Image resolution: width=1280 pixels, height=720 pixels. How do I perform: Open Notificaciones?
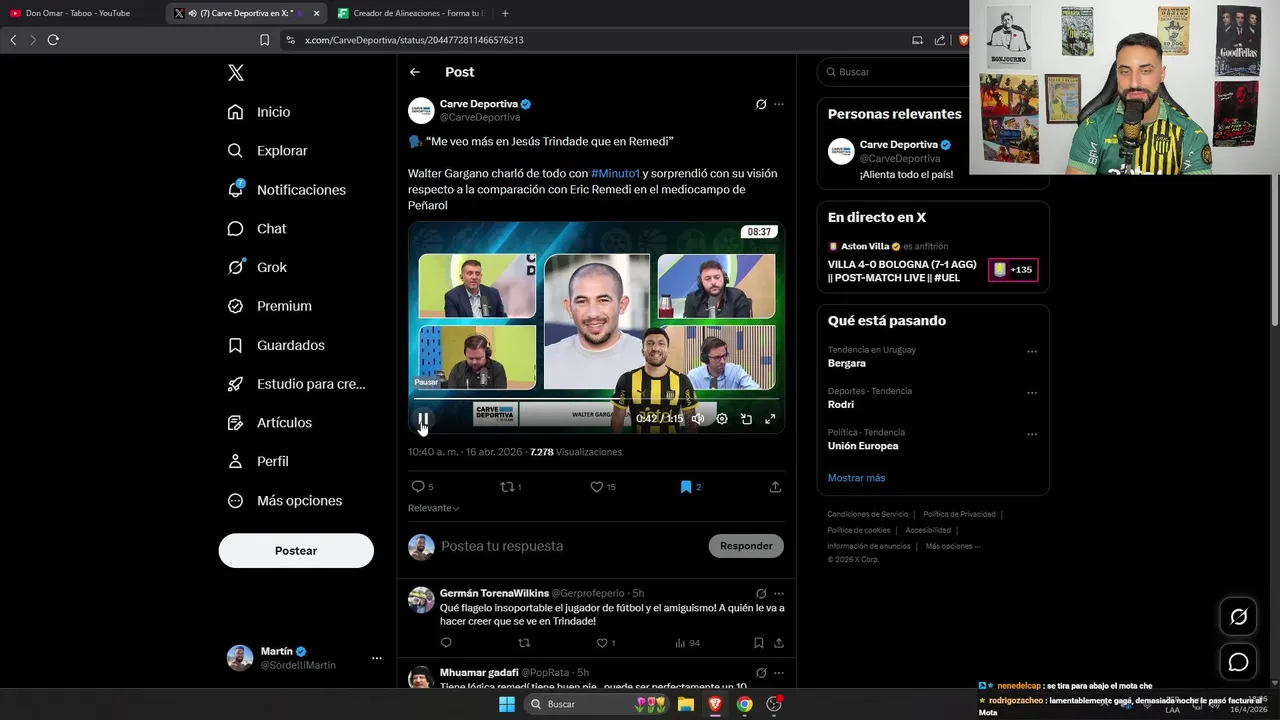(286, 190)
